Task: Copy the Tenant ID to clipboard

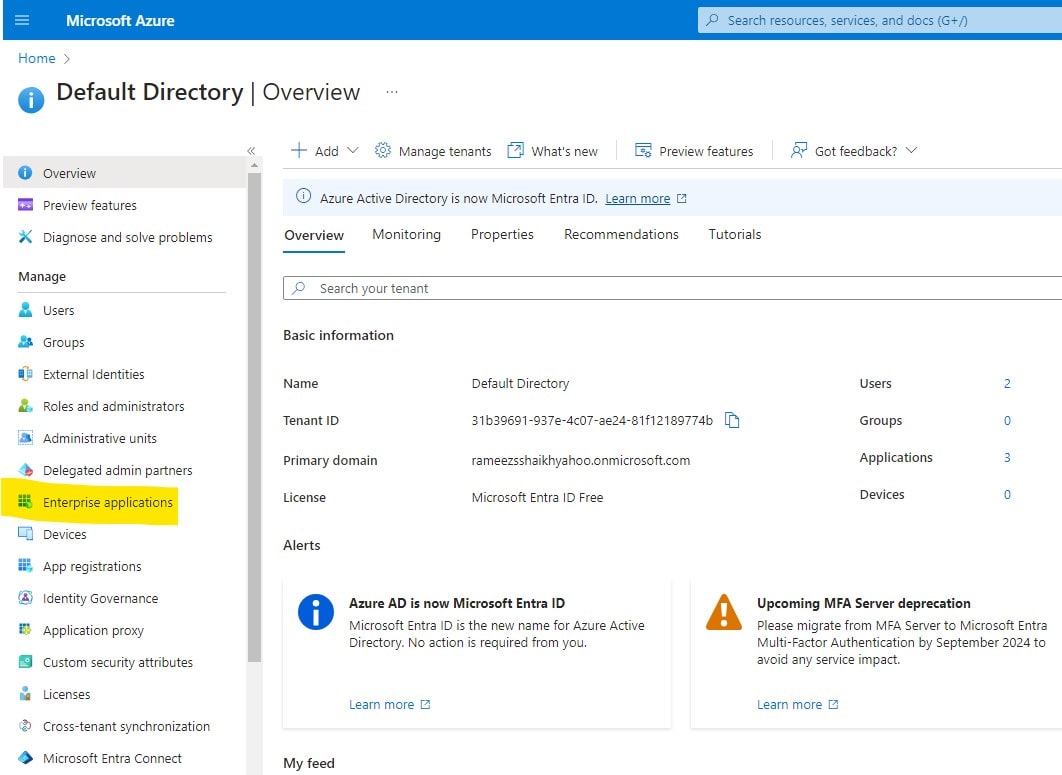Action: click(732, 420)
